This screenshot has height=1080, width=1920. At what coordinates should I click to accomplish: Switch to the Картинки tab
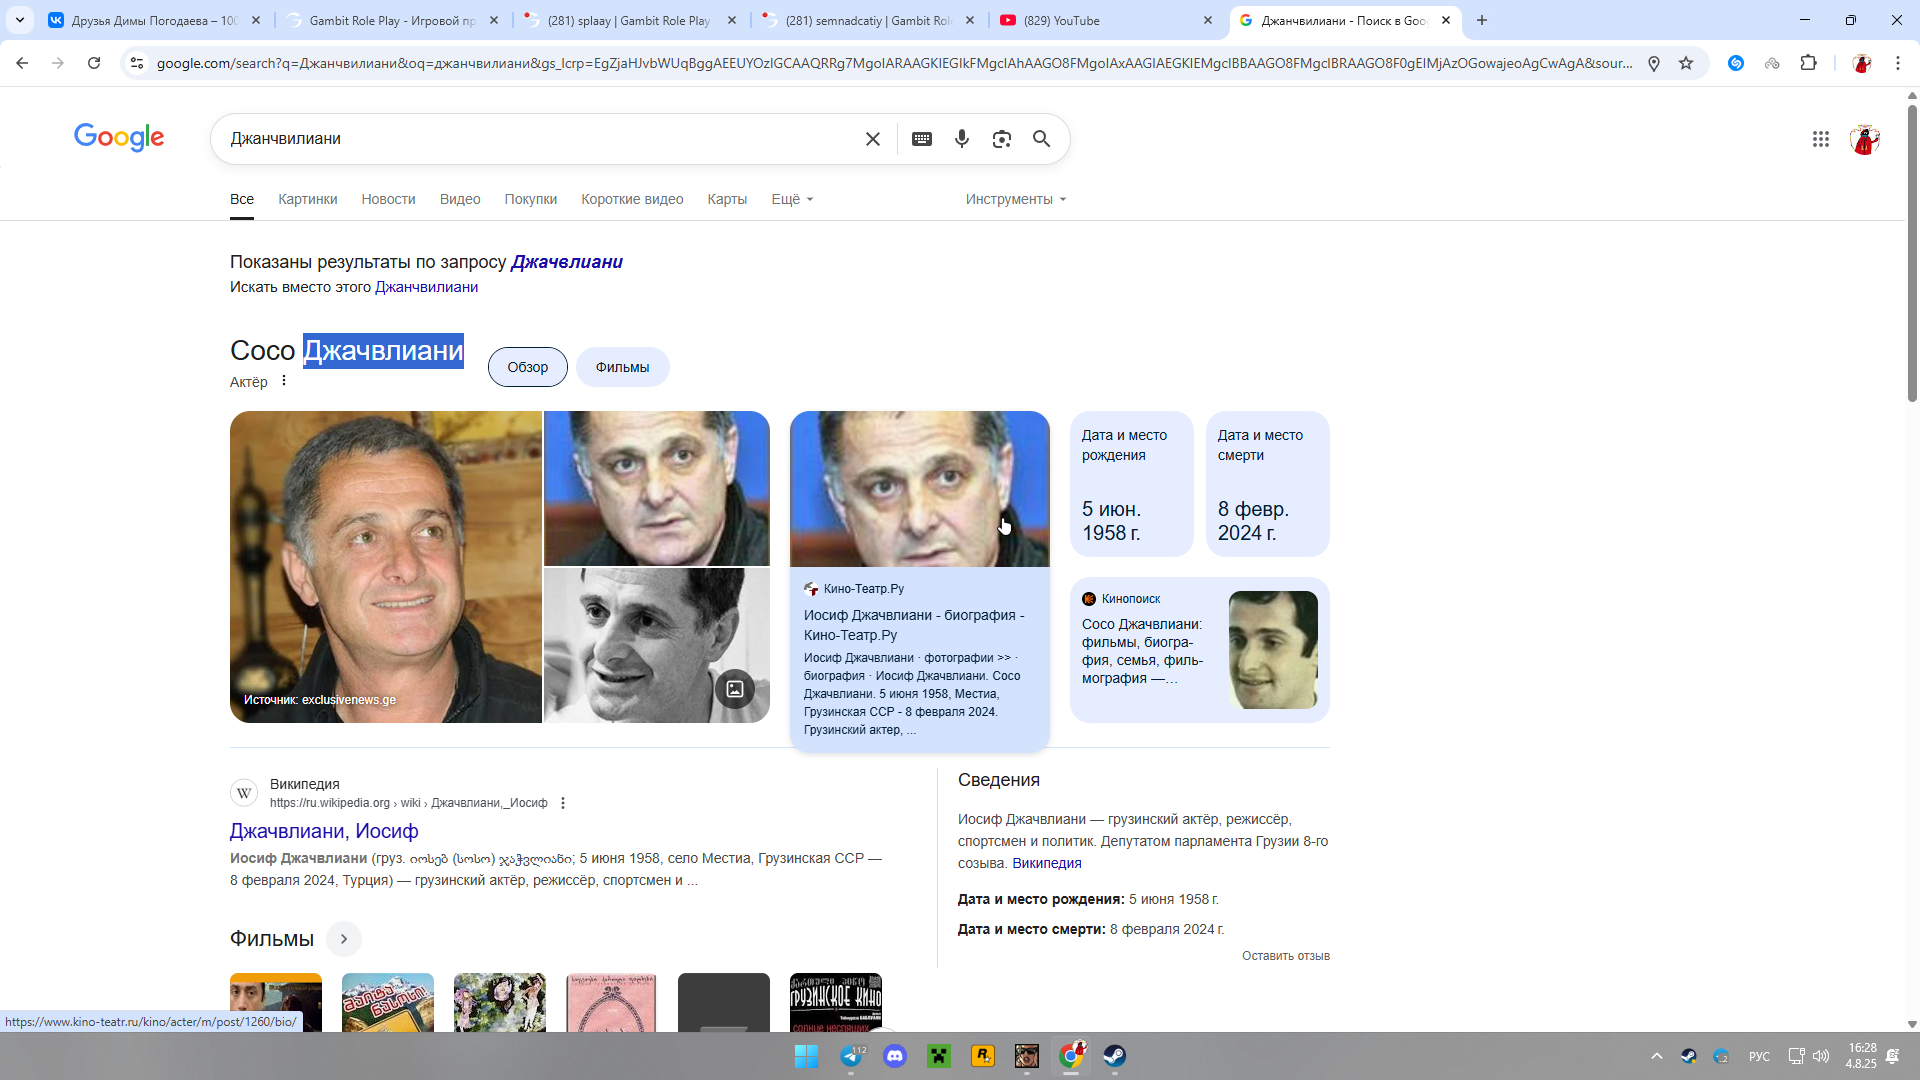click(307, 199)
